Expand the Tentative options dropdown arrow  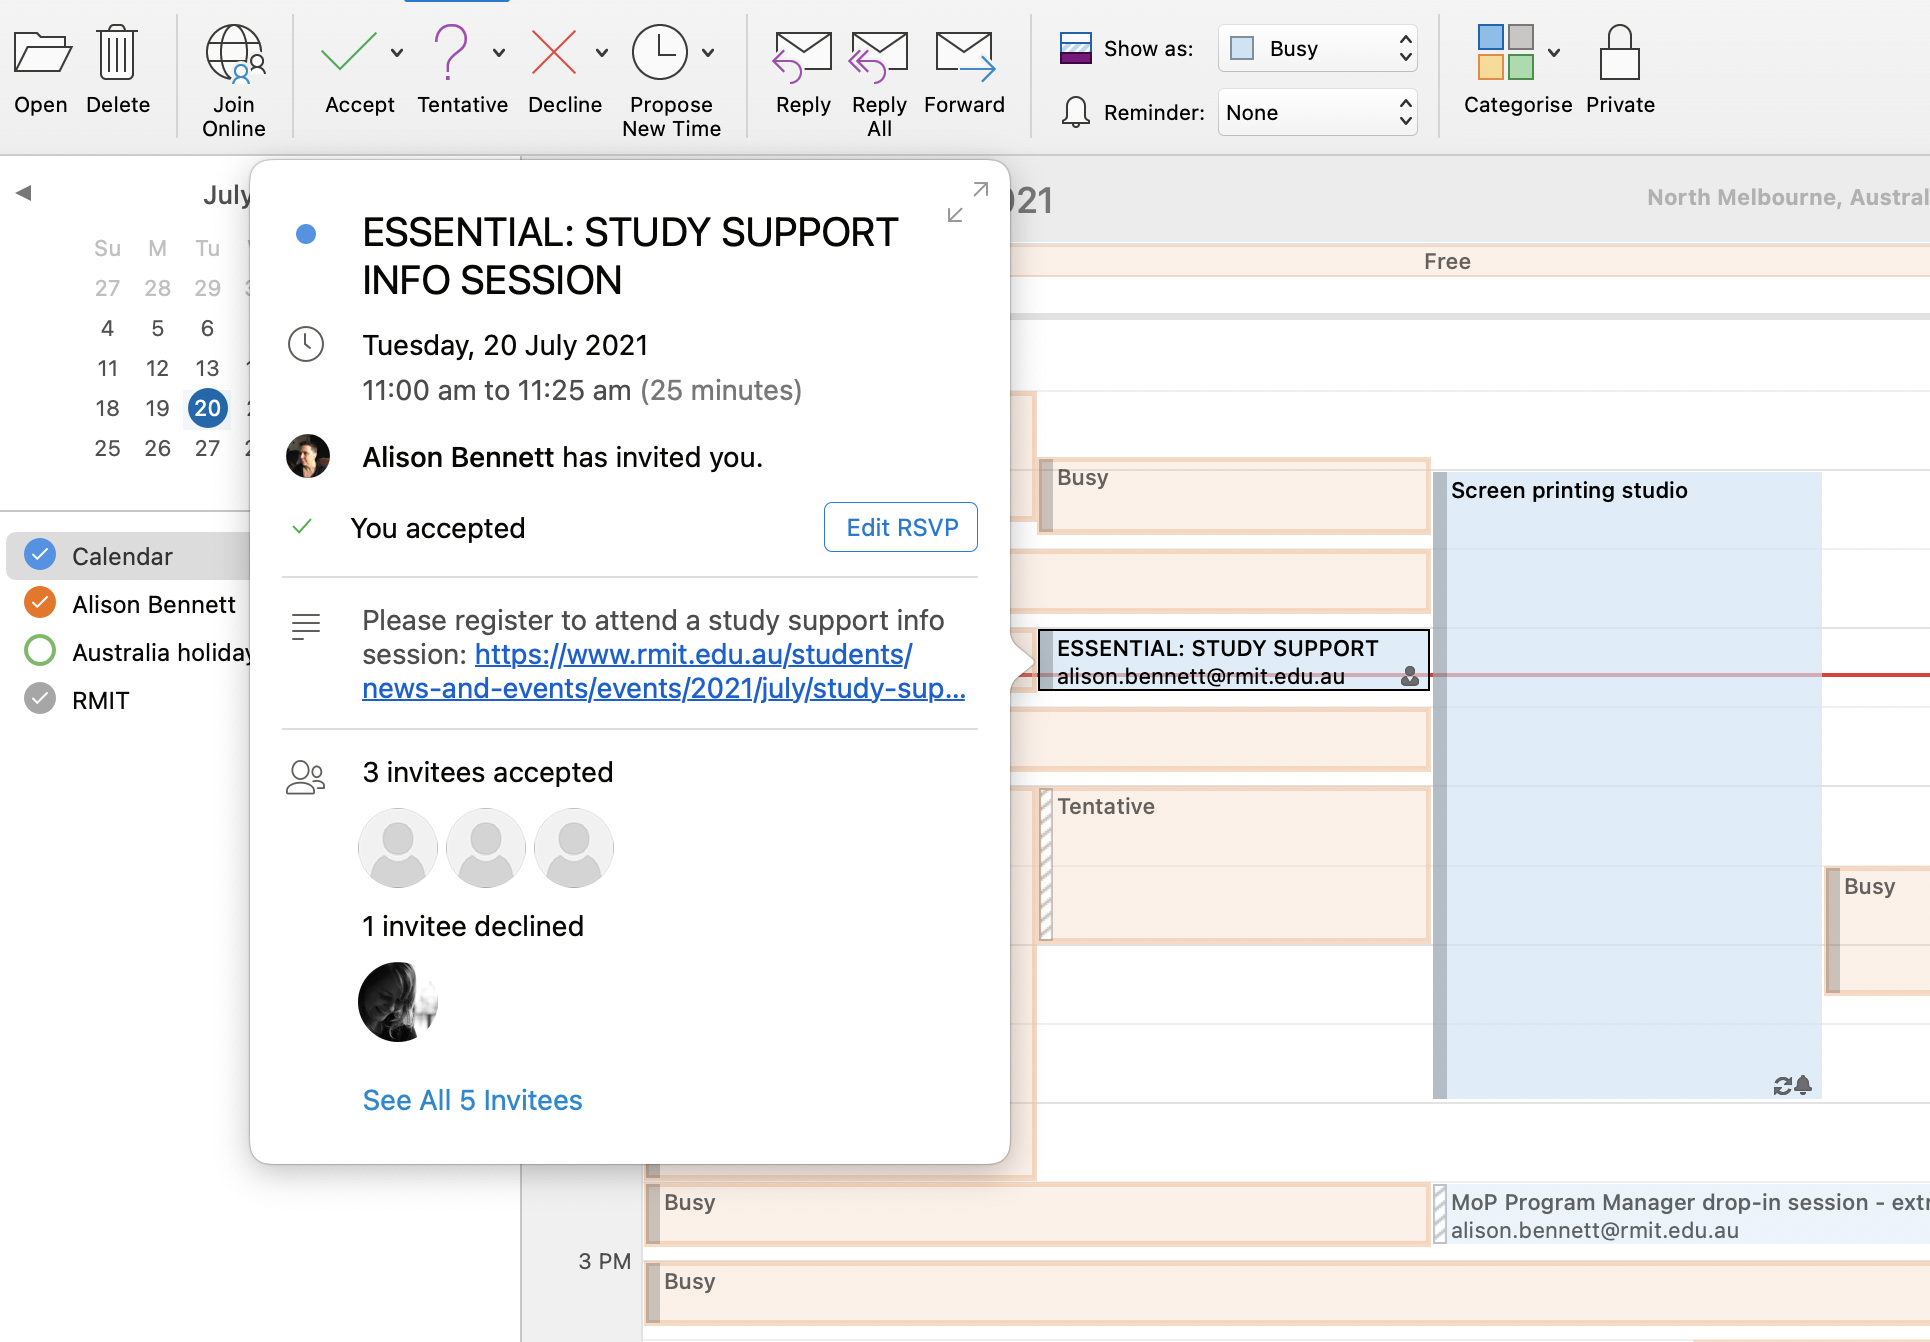click(x=499, y=53)
